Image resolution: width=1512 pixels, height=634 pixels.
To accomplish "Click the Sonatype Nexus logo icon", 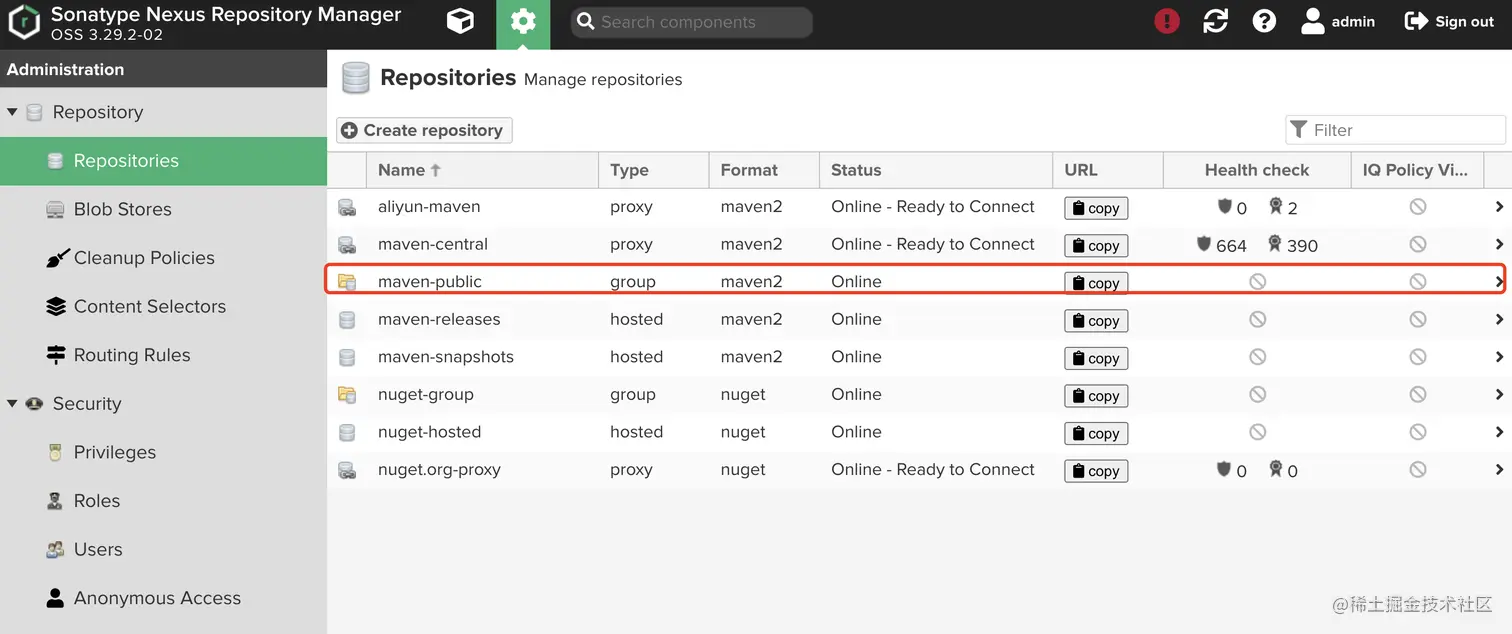I will coord(23,22).
